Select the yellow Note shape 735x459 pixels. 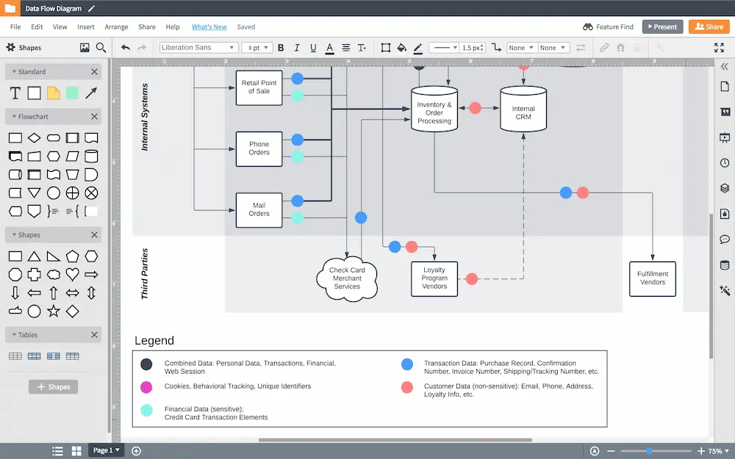53,93
